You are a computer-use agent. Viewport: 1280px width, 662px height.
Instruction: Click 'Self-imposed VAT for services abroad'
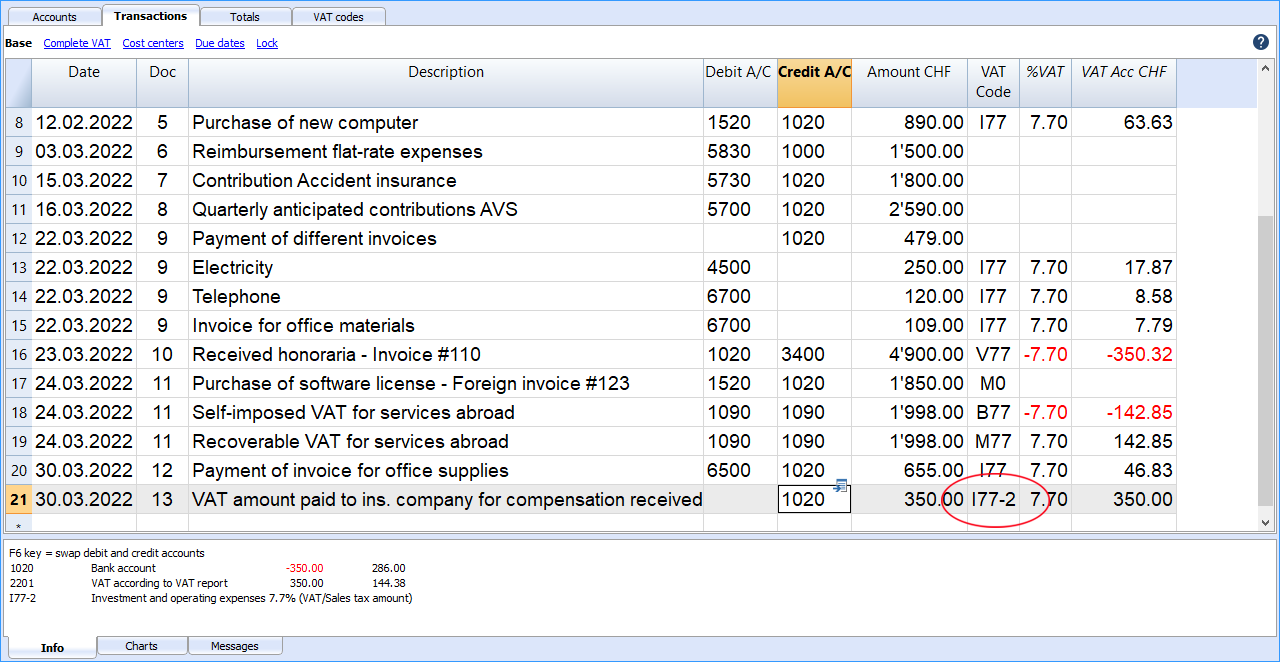click(446, 413)
